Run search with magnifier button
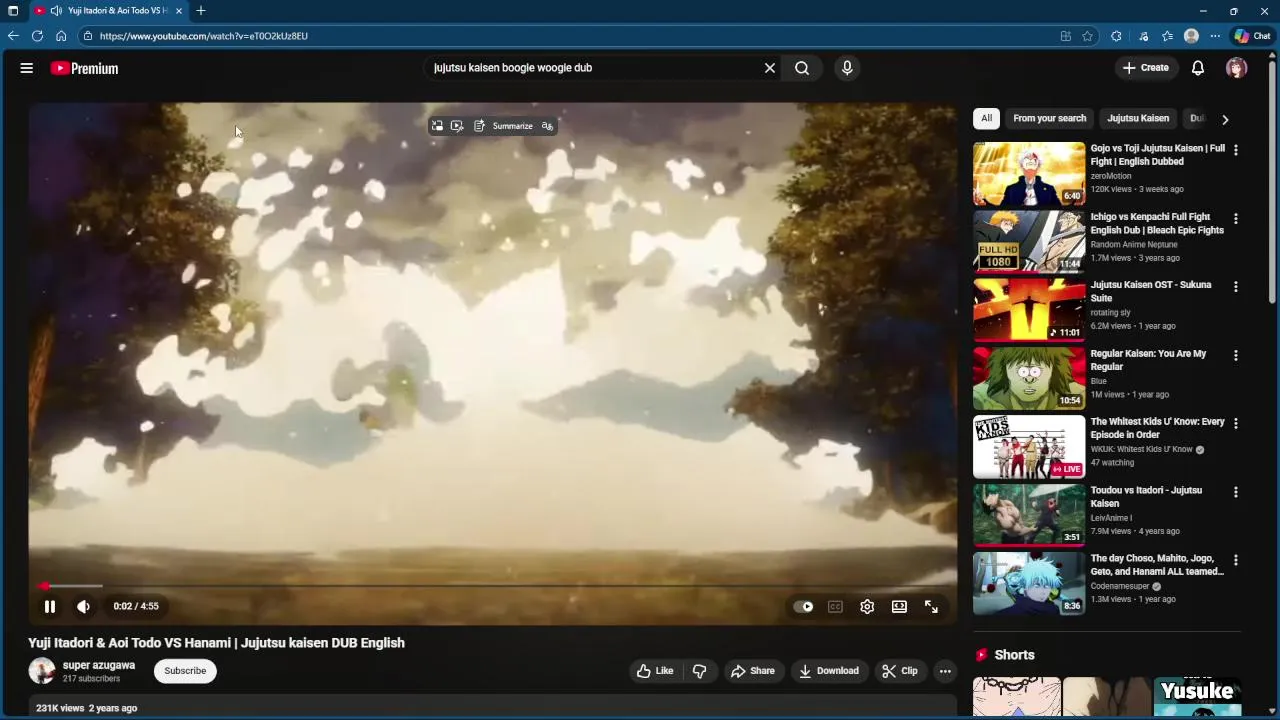The width and height of the screenshot is (1280, 720). click(x=802, y=68)
